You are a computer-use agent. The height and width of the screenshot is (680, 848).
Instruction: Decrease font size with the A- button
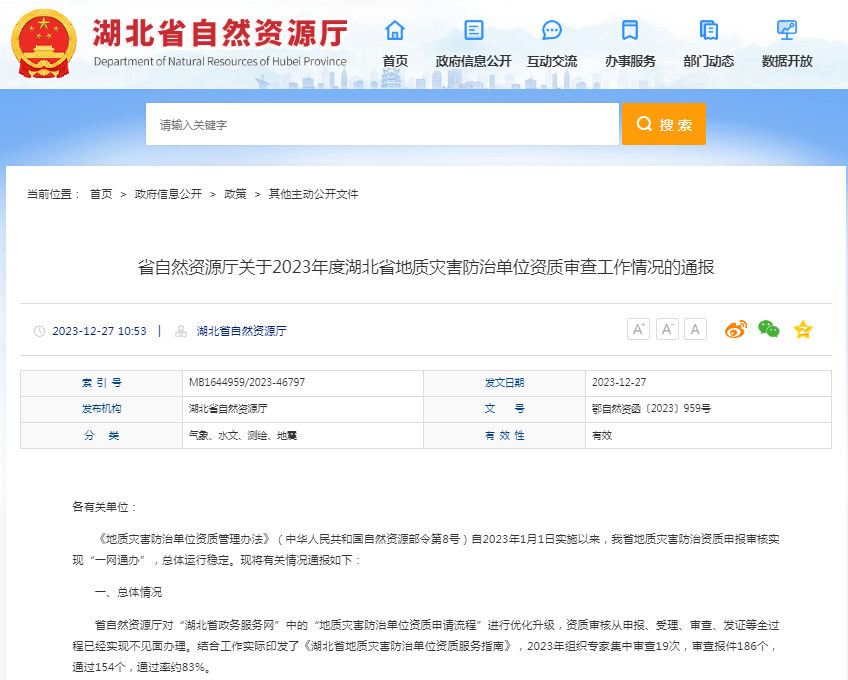pos(666,328)
